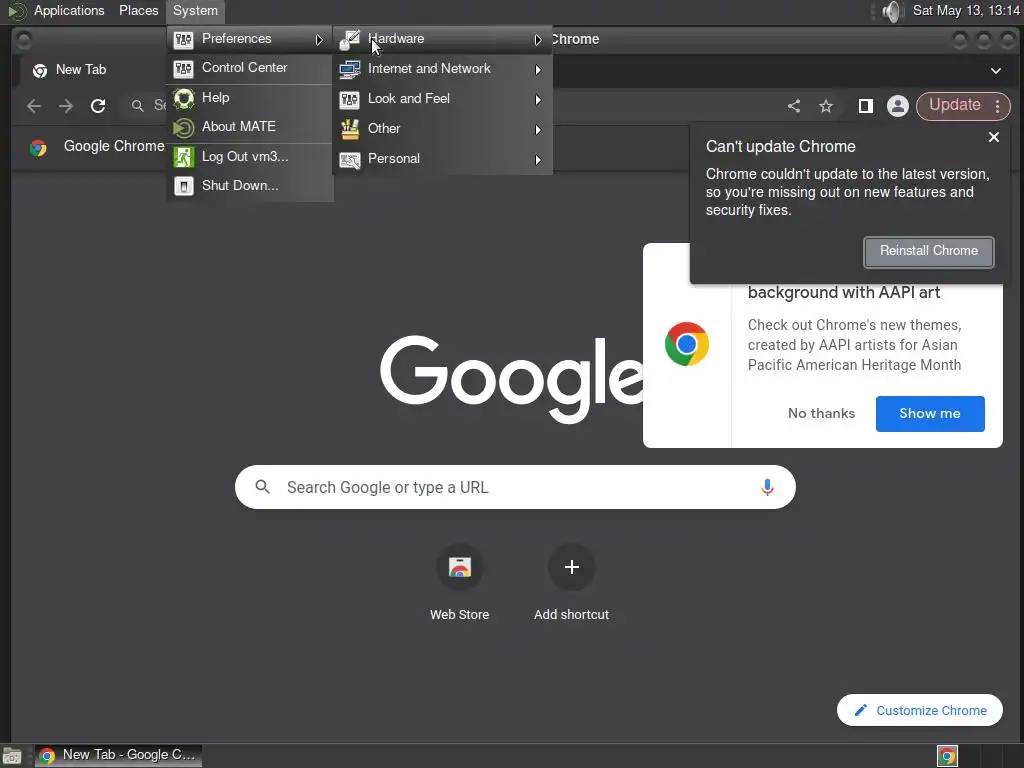Open Internet and Network submenu

click(x=443, y=69)
